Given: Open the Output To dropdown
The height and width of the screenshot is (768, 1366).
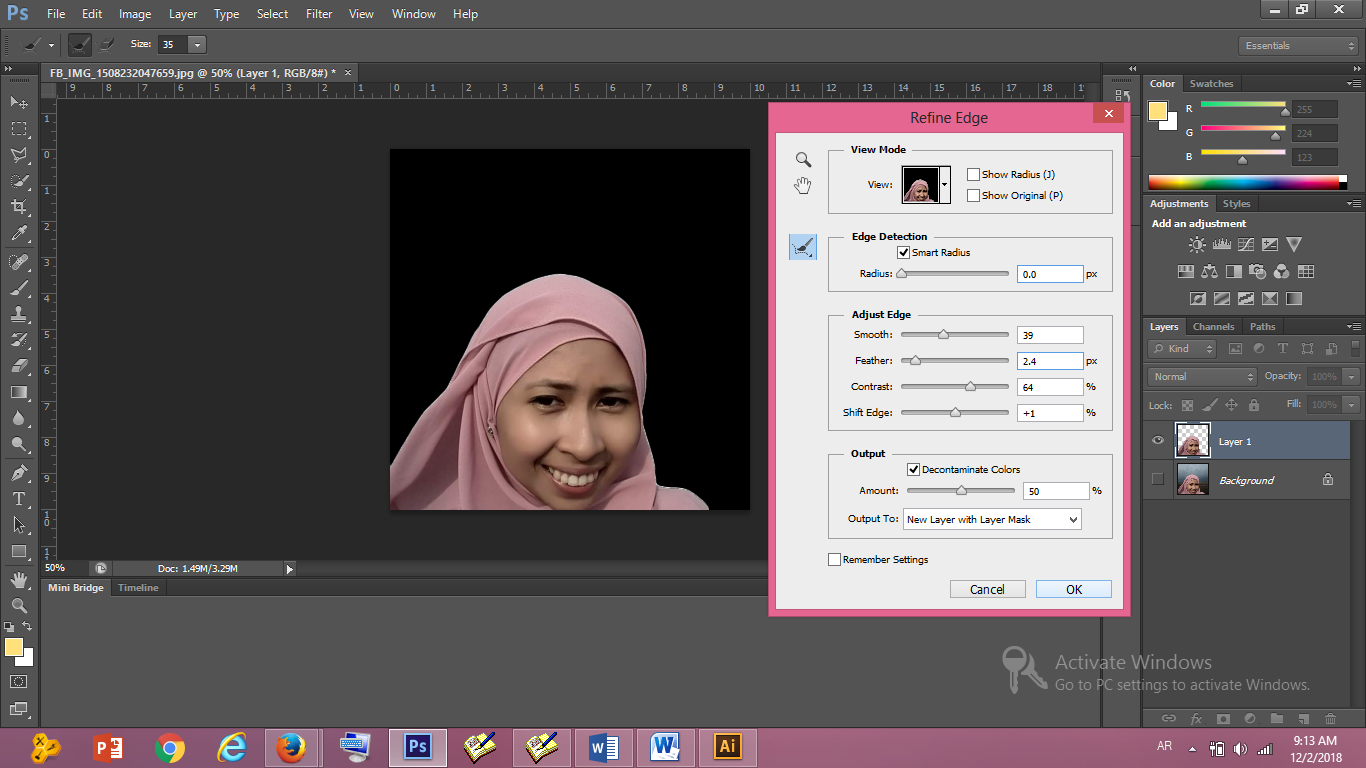Looking at the screenshot, I should (x=991, y=519).
